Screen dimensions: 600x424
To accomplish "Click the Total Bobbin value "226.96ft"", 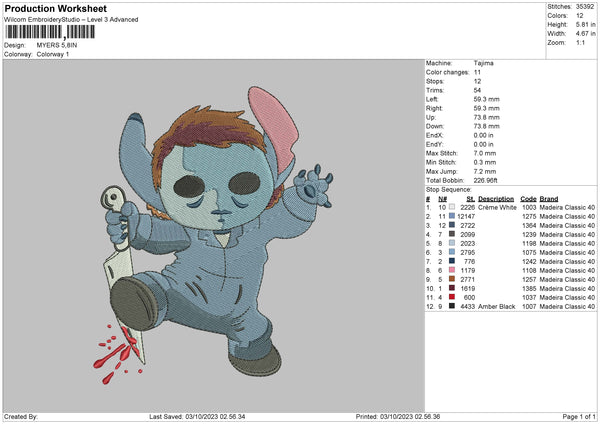I will (x=486, y=180).
